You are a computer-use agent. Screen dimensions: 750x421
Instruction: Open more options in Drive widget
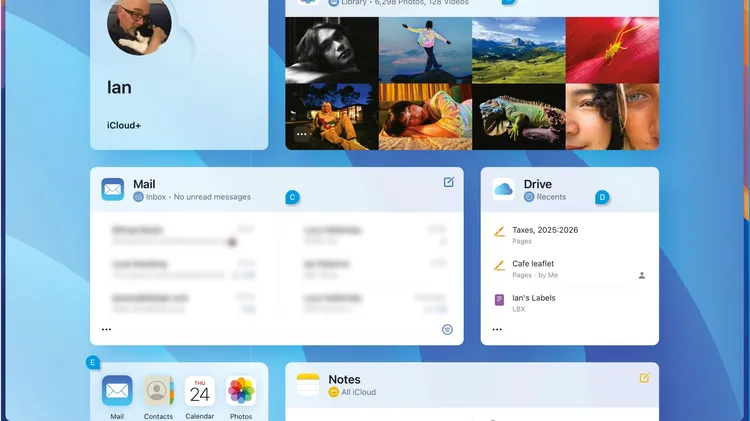[497, 329]
